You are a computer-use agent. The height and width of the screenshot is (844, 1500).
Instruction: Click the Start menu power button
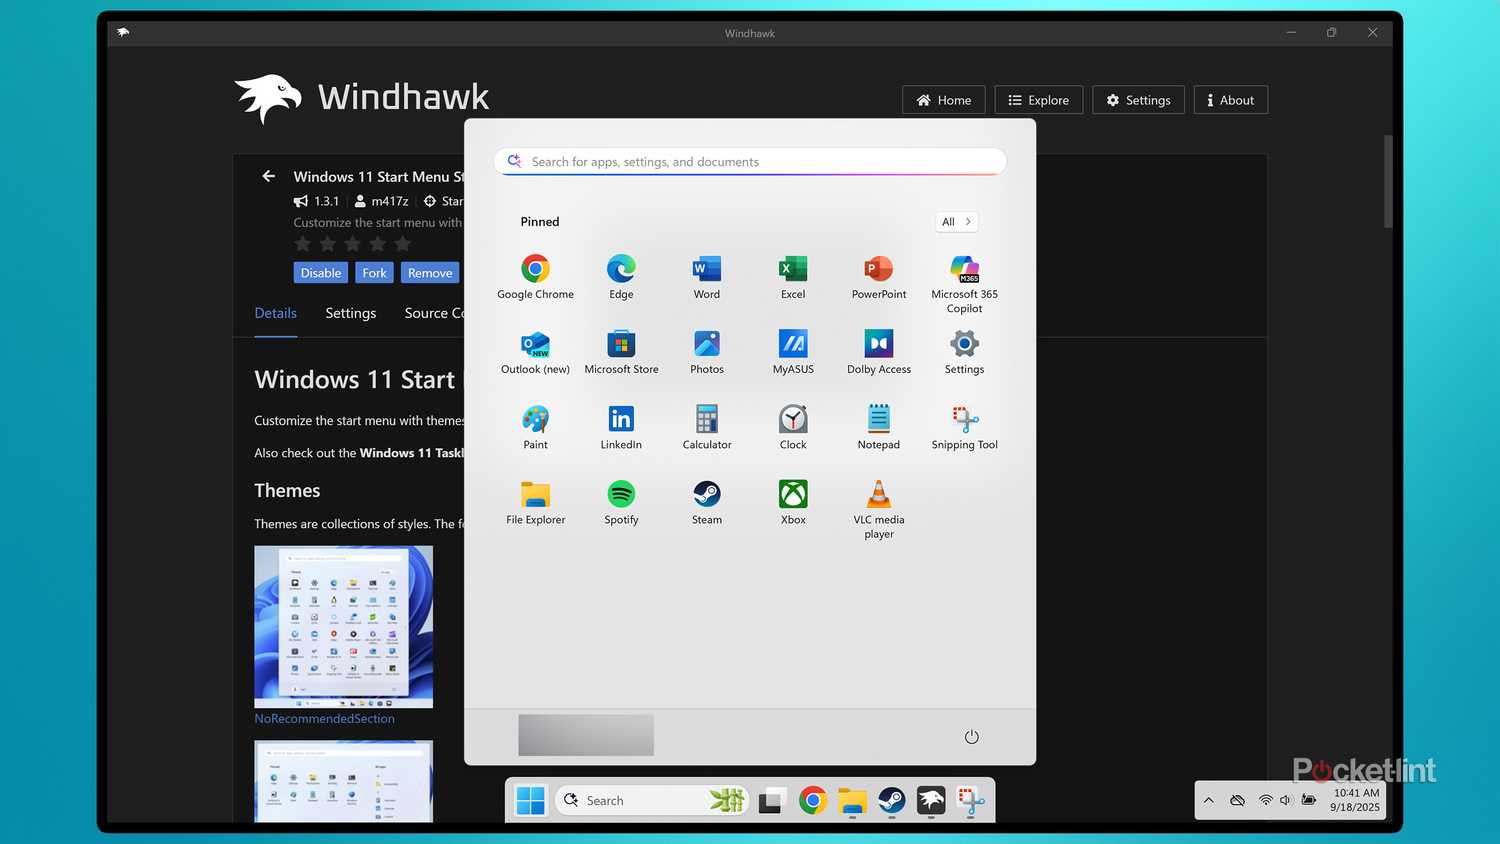click(971, 737)
